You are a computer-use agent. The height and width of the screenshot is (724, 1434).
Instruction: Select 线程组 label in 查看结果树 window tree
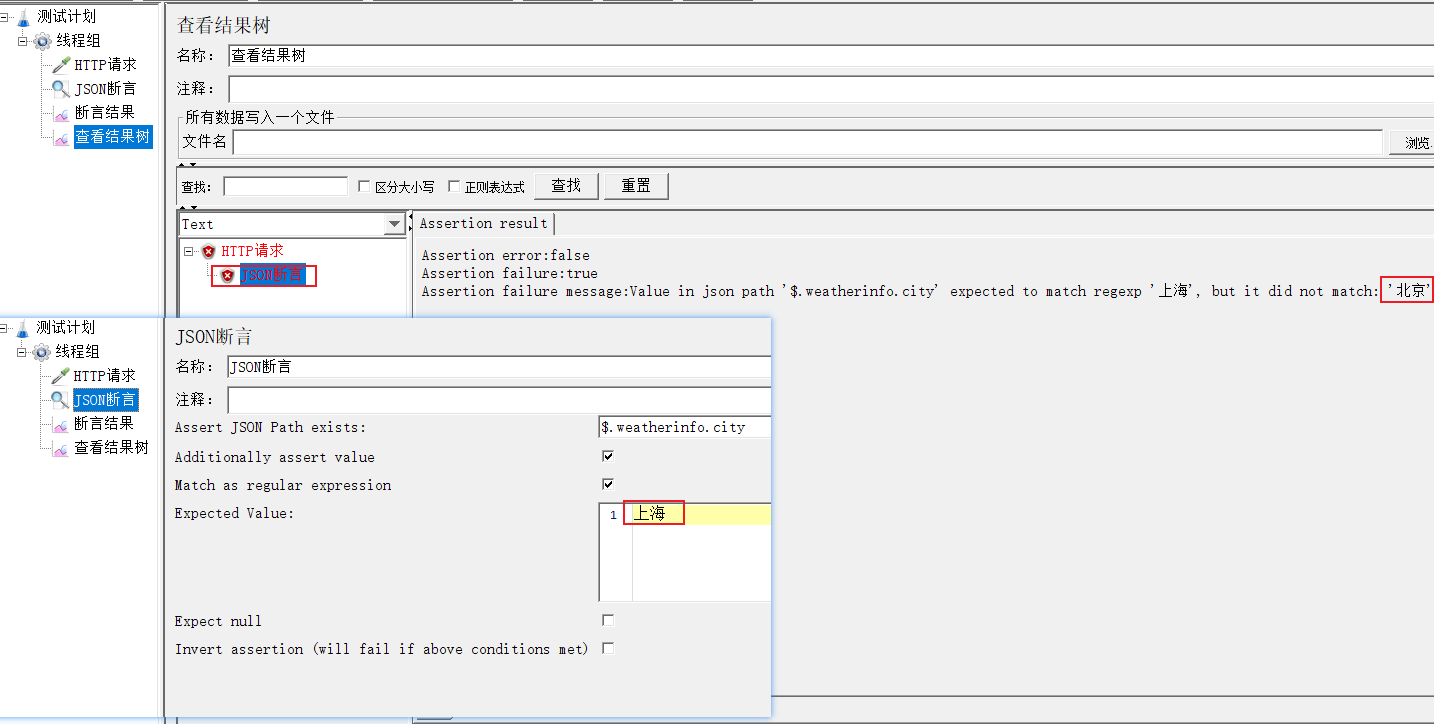78,41
